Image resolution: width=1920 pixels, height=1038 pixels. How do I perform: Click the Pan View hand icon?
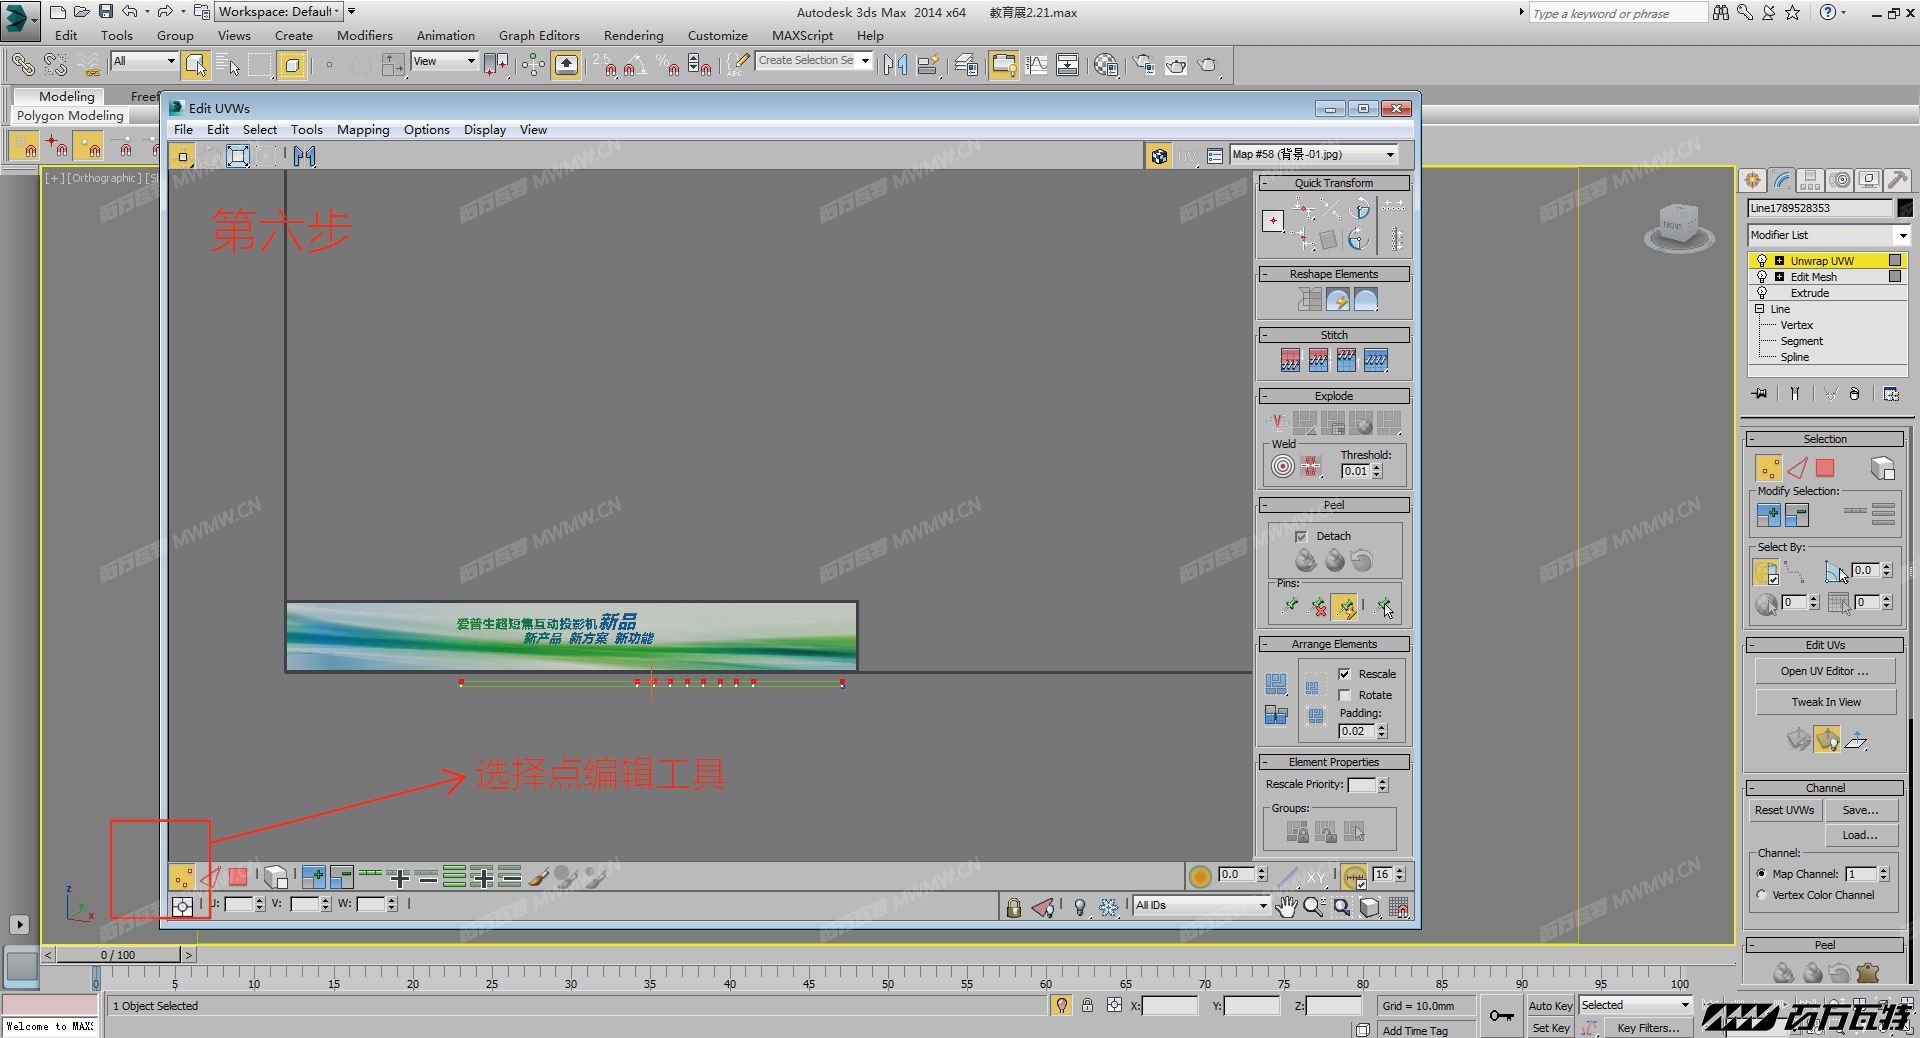point(1286,907)
